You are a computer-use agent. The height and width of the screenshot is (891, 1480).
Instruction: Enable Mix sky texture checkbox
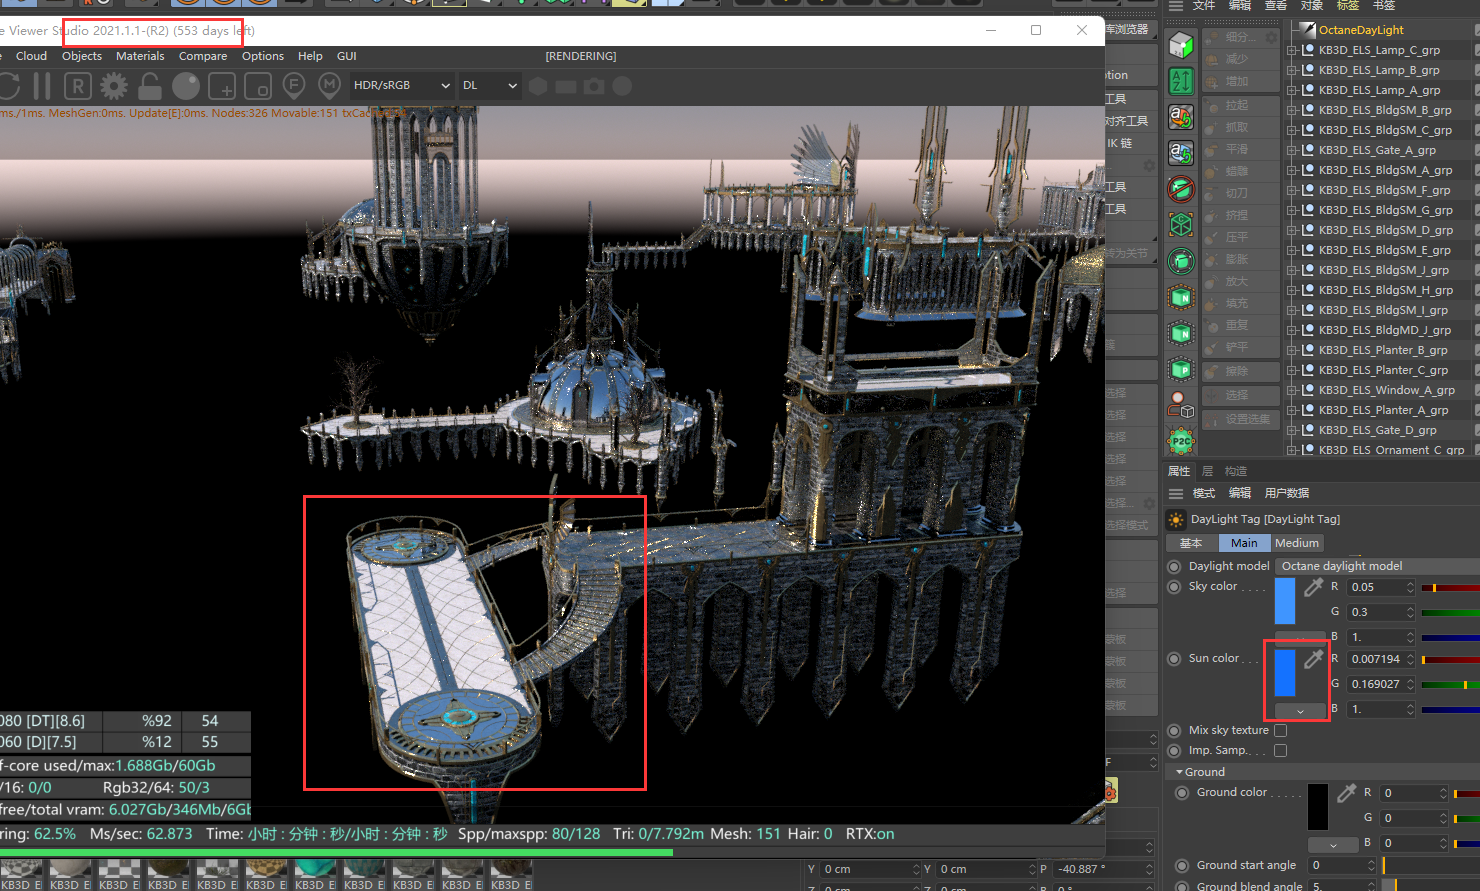tap(1280, 731)
